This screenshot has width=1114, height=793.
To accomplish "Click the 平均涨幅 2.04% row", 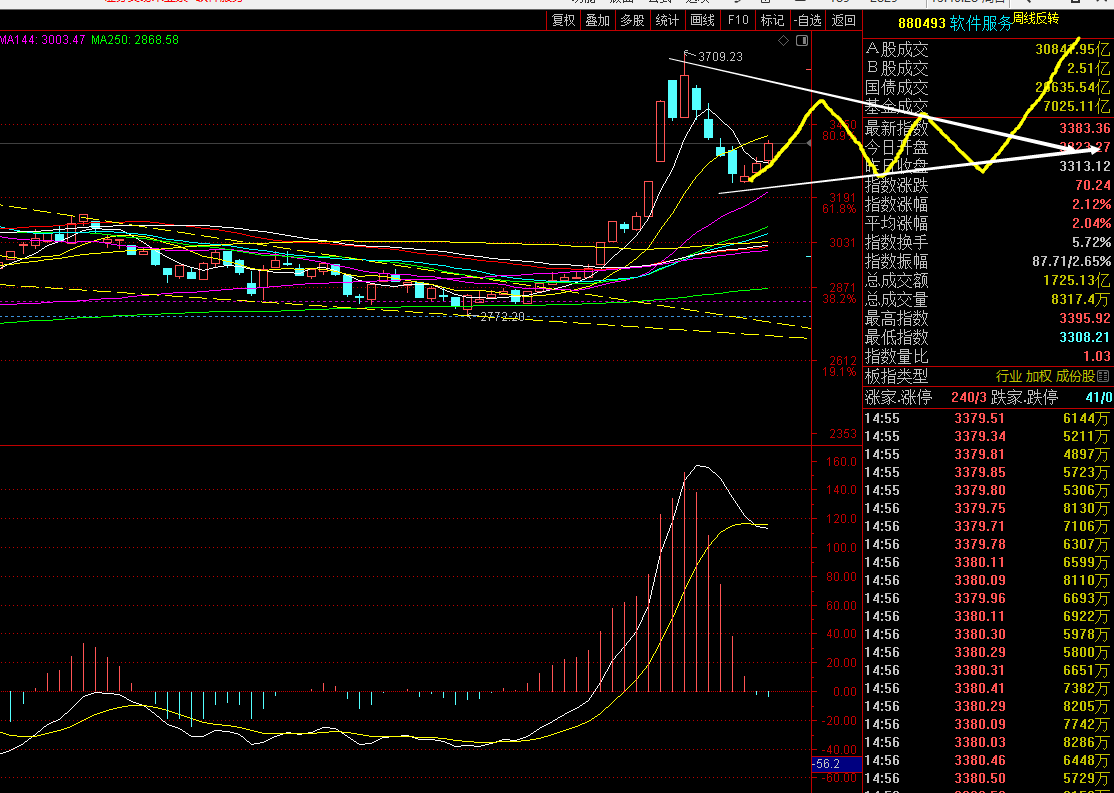I will tap(988, 223).
